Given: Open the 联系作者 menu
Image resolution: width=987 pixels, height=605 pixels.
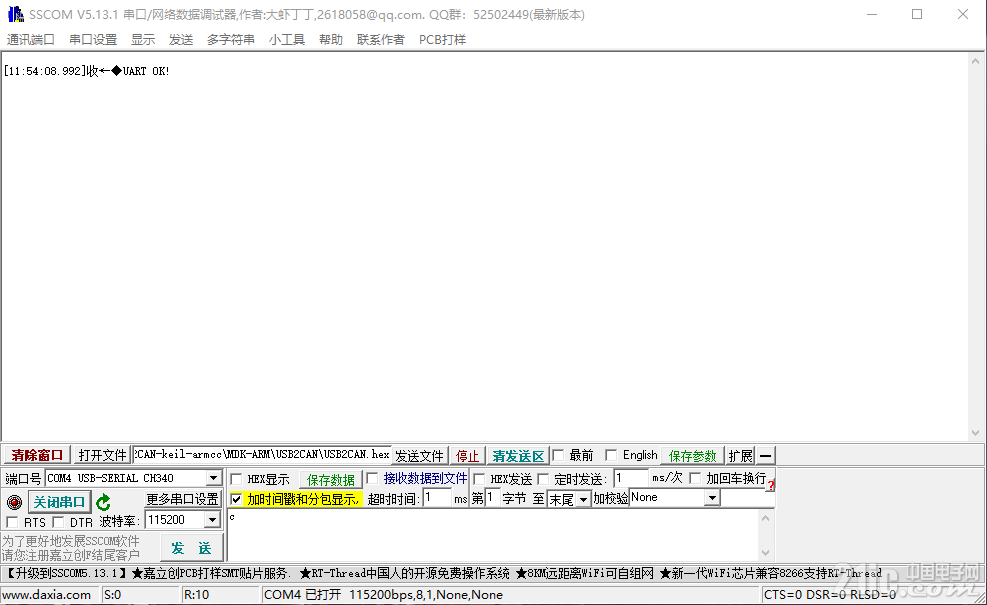Looking at the screenshot, I should [x=380, y=40].
